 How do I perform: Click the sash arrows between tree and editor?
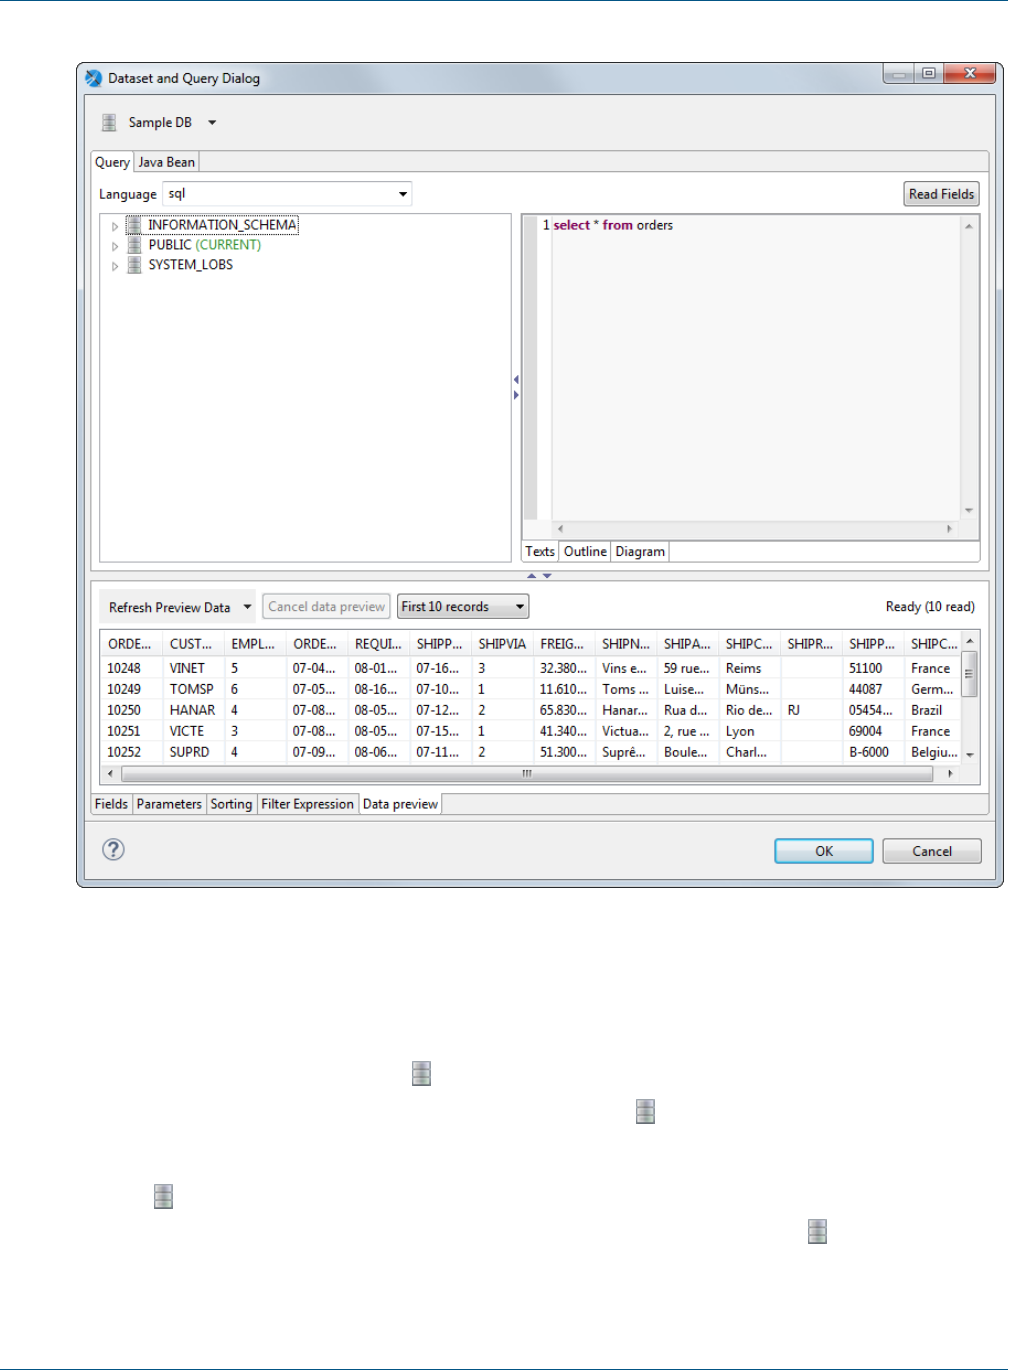516,387
